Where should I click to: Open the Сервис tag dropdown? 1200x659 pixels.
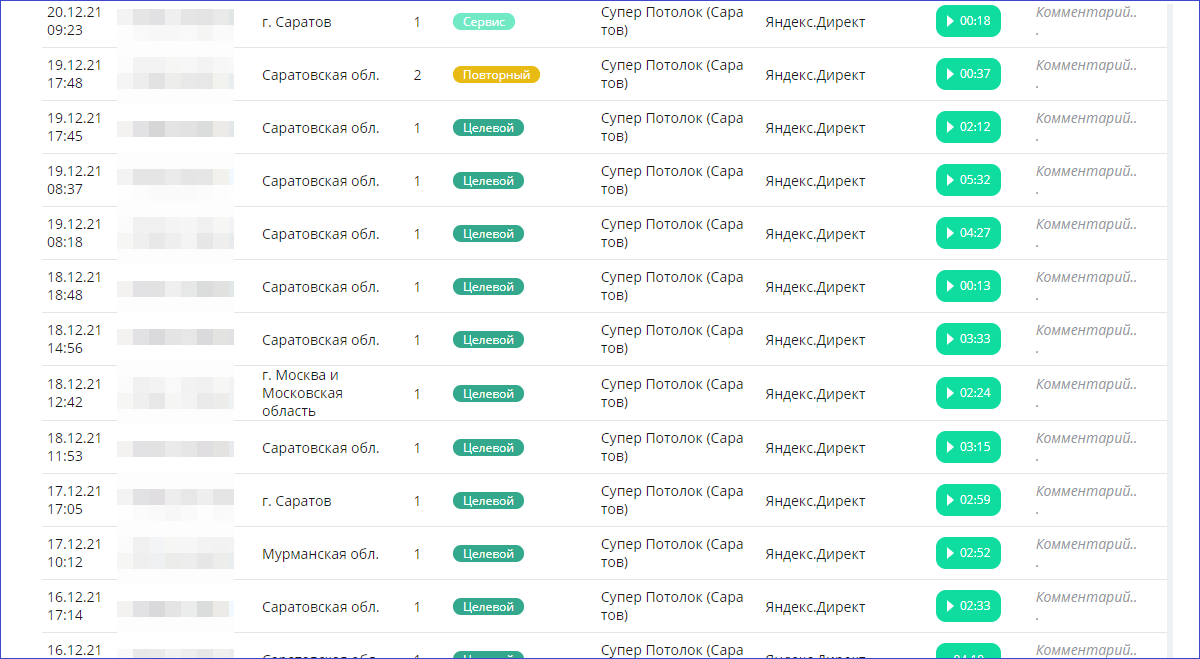pos(484,22)
